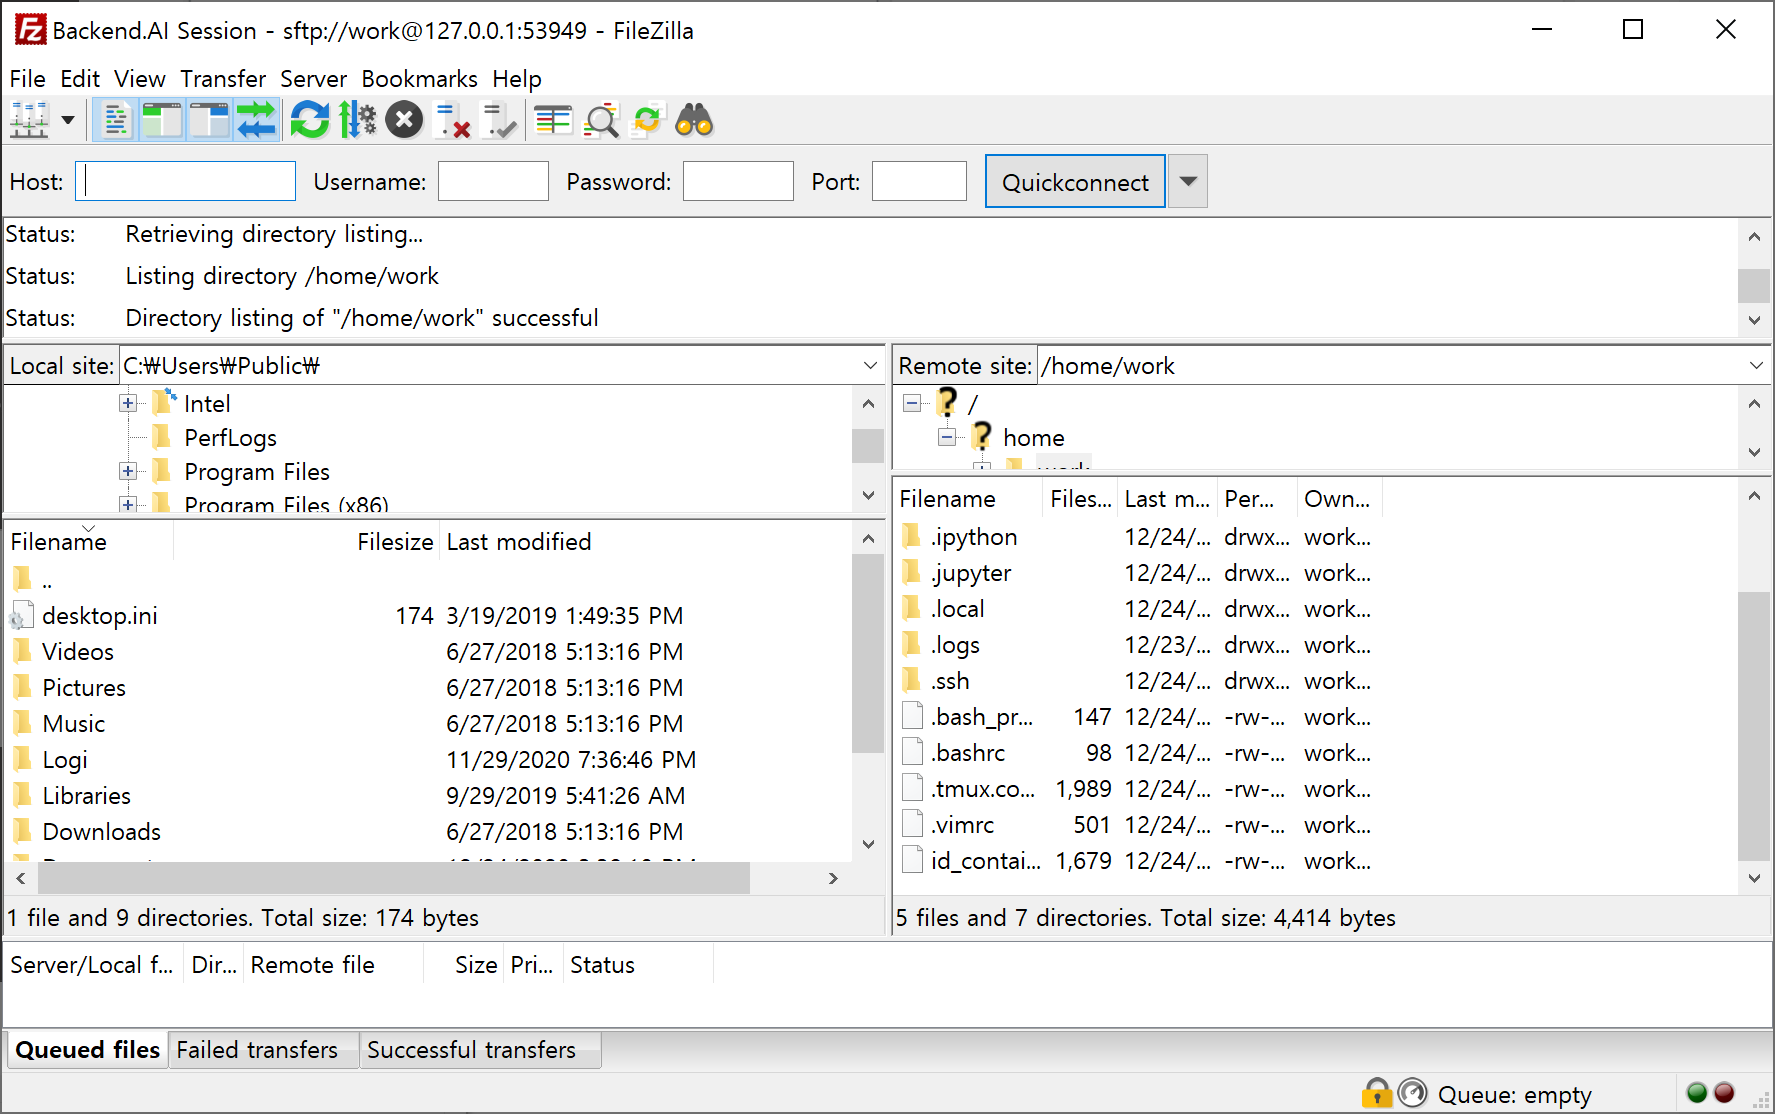The width and height of the screenshot is (1775, 1114).
Task: Sort local files by Filesize column
Action: point(306,542)
